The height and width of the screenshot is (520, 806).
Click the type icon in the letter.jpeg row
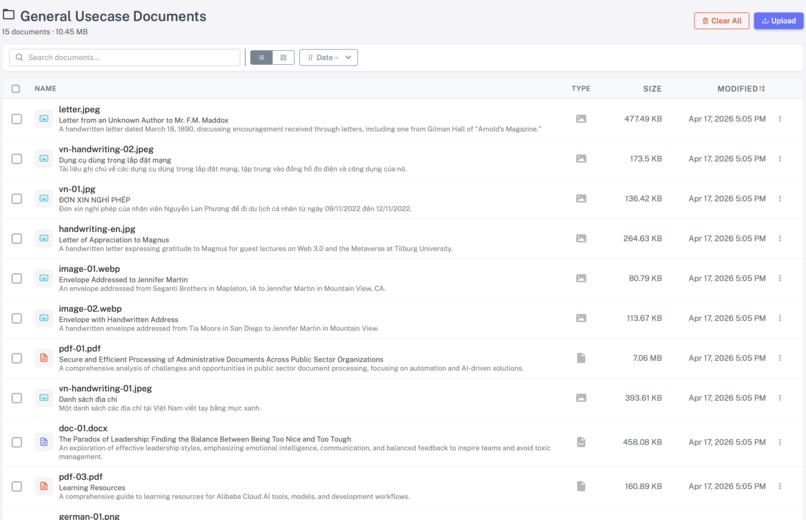(x=581, y=119)
